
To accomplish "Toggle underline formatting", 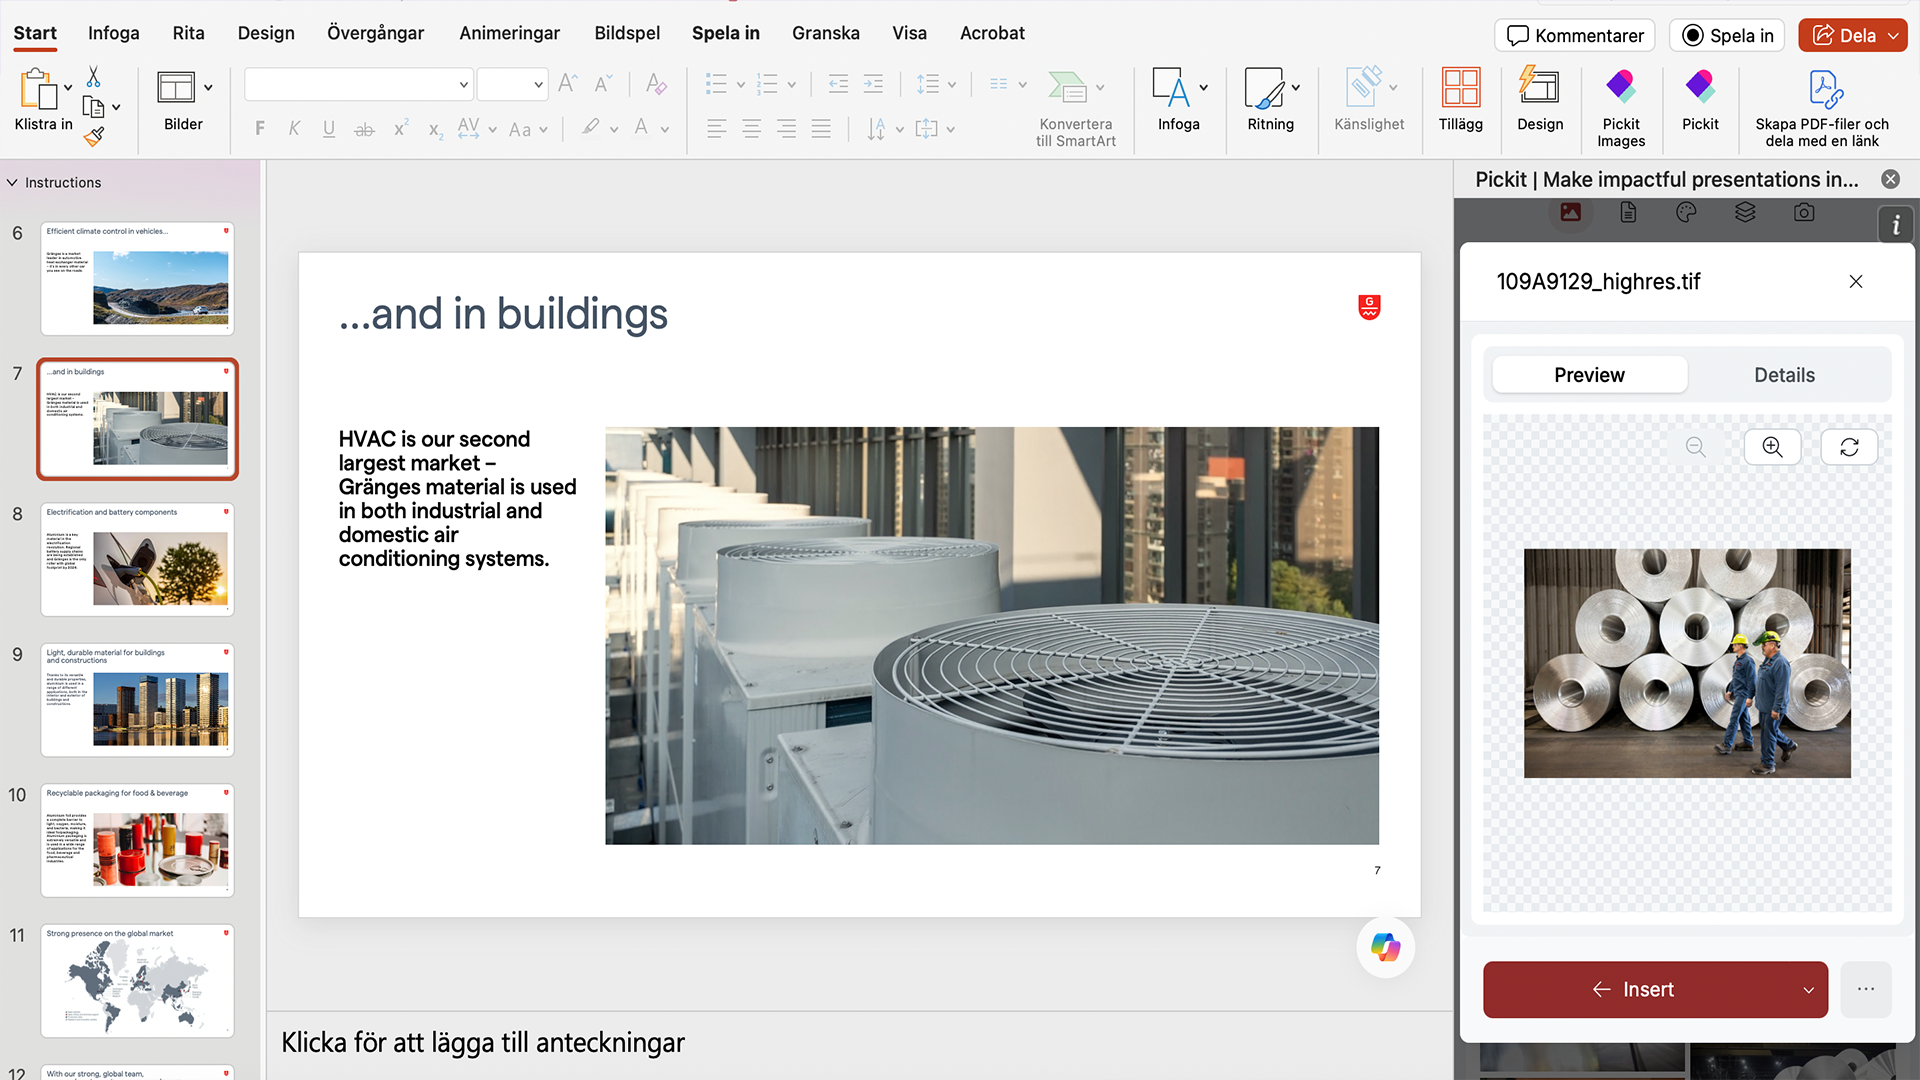I will 329,128.
